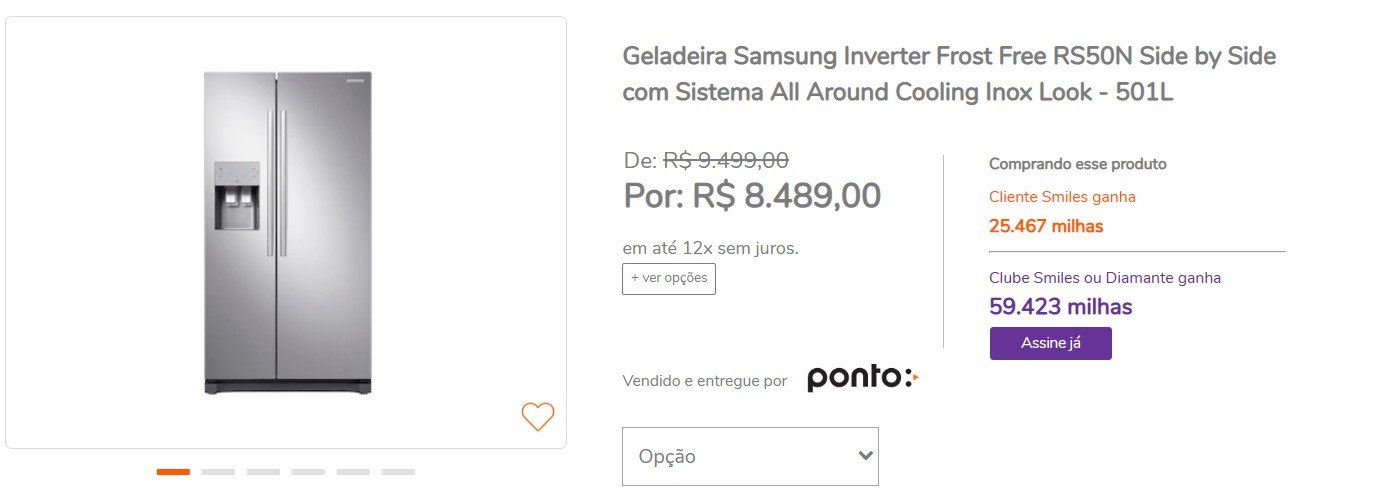Select the first orange carousel indicator
This screenshot has height=498, width=1373.
tap(173, 471)
